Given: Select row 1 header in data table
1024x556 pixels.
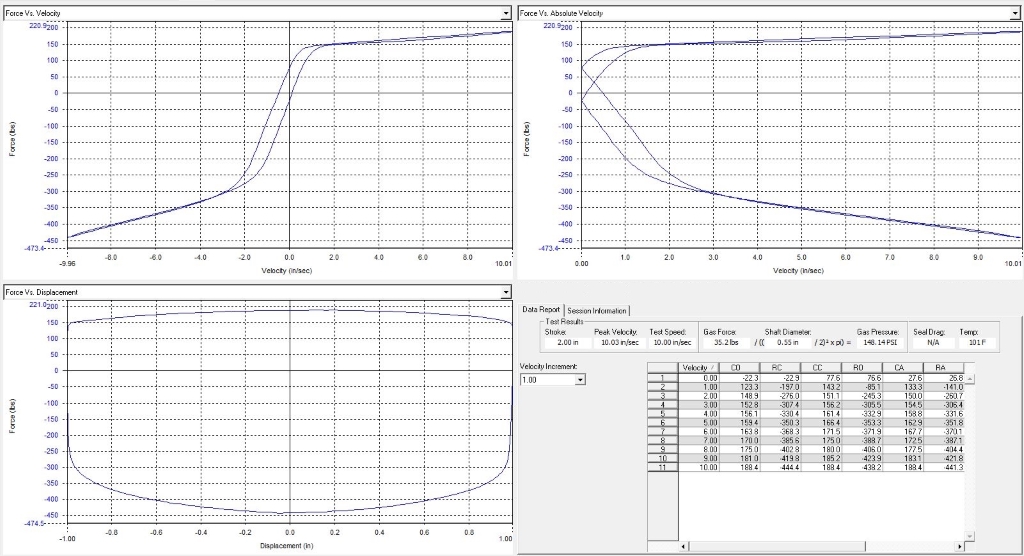Looking at the screenshot, I should pyautogui.click(x=662, y=377).
